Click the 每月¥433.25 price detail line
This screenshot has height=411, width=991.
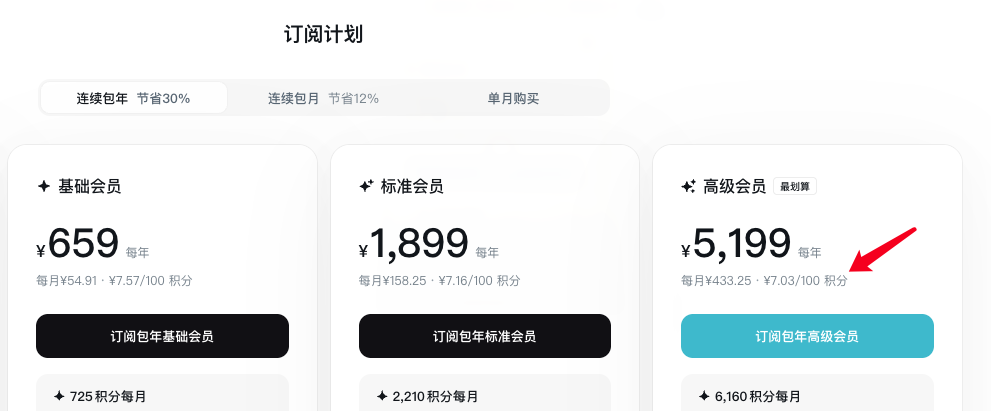(x=763, y=281)
